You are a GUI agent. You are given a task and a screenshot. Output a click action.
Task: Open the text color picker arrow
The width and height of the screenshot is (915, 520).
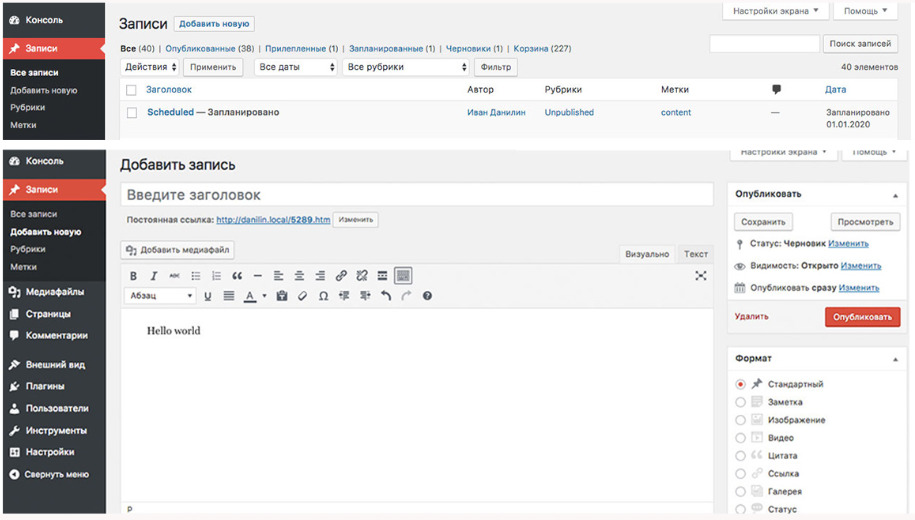[x=264, y=296]
